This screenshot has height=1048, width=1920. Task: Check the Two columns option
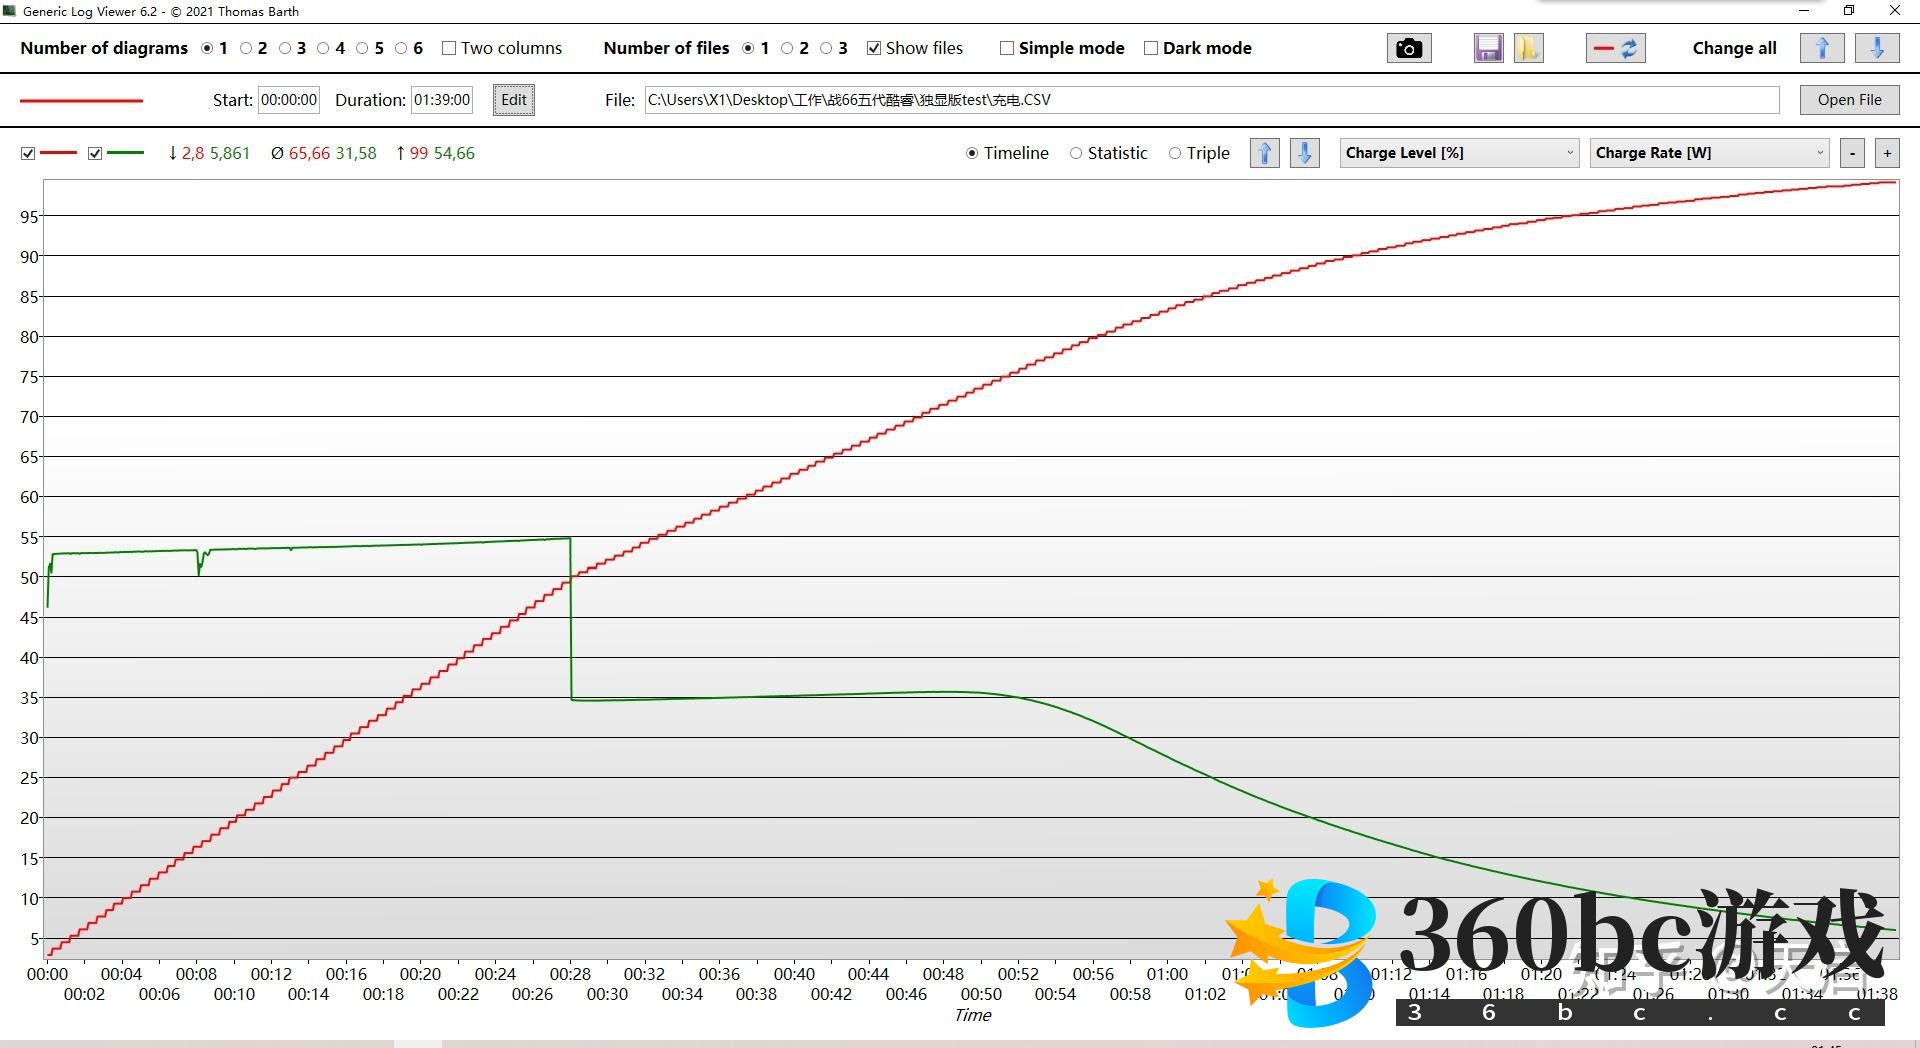[449, 48]
